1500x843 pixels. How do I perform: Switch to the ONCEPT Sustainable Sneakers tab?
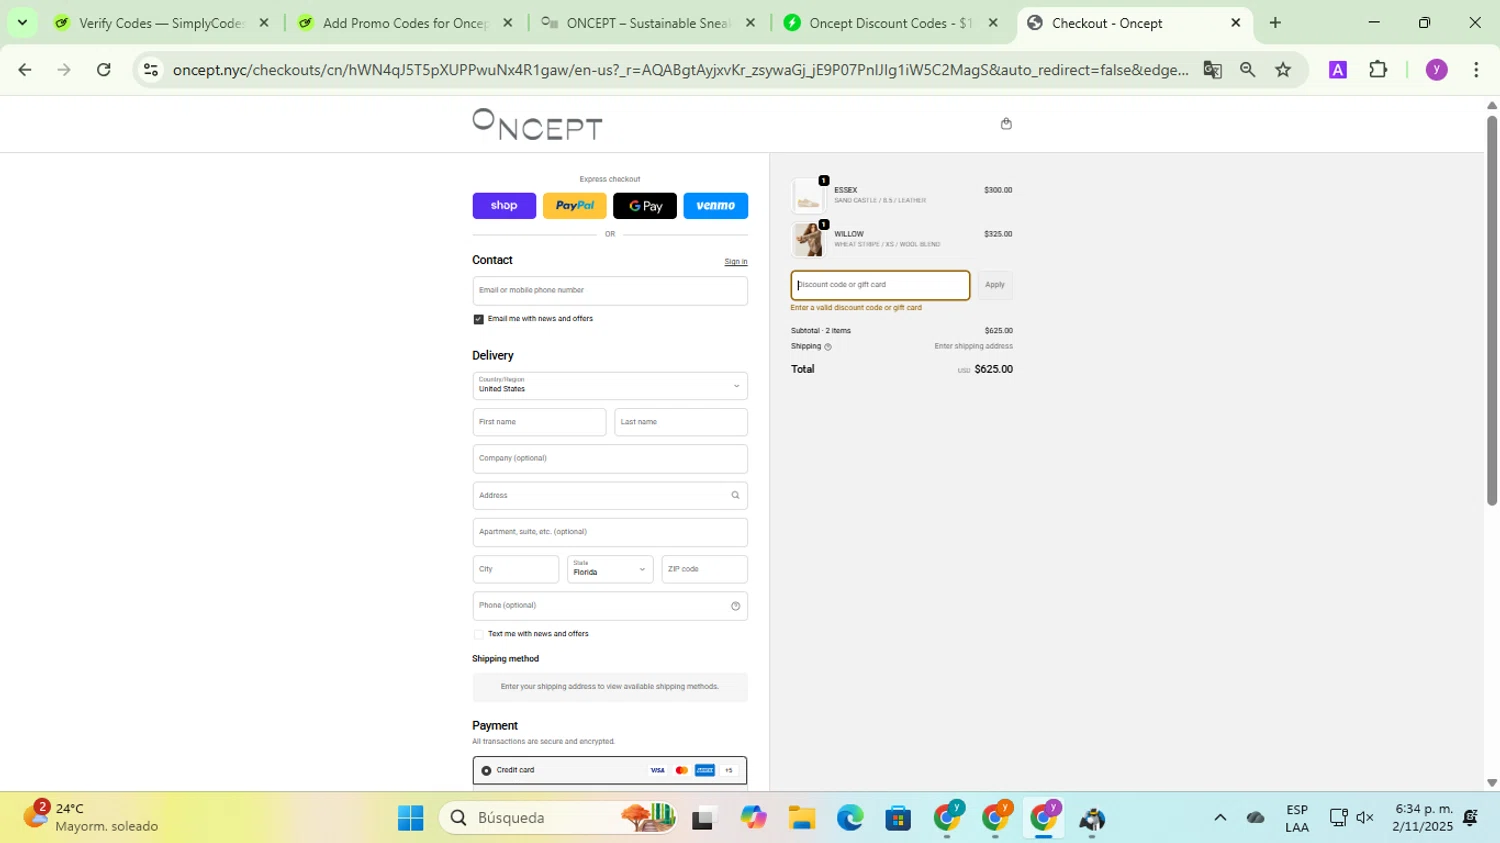[x=648, y=23]
